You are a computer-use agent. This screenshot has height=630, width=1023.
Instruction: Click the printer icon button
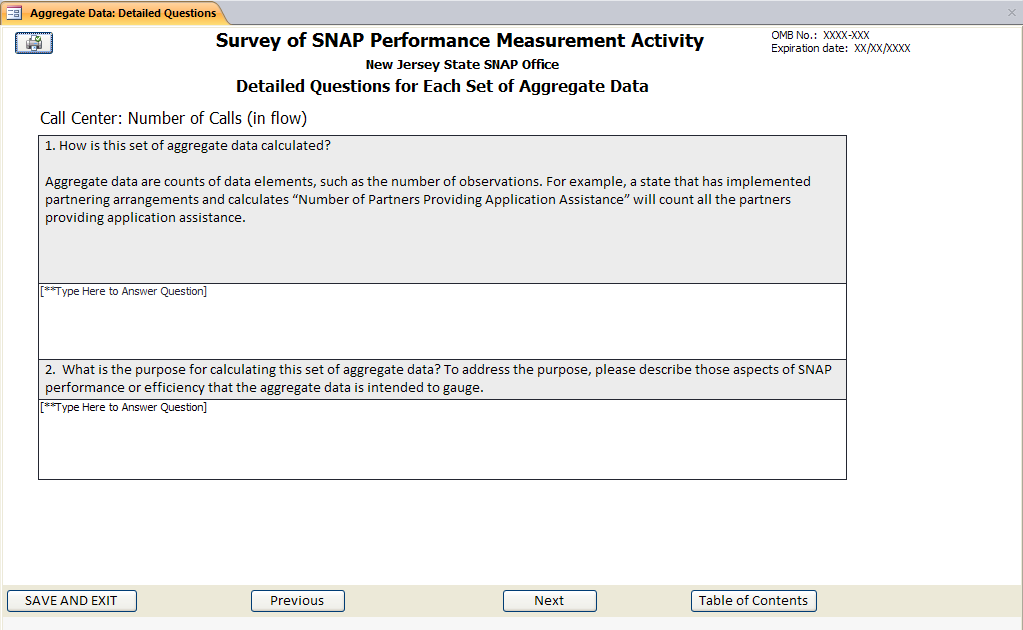(35, 43)
